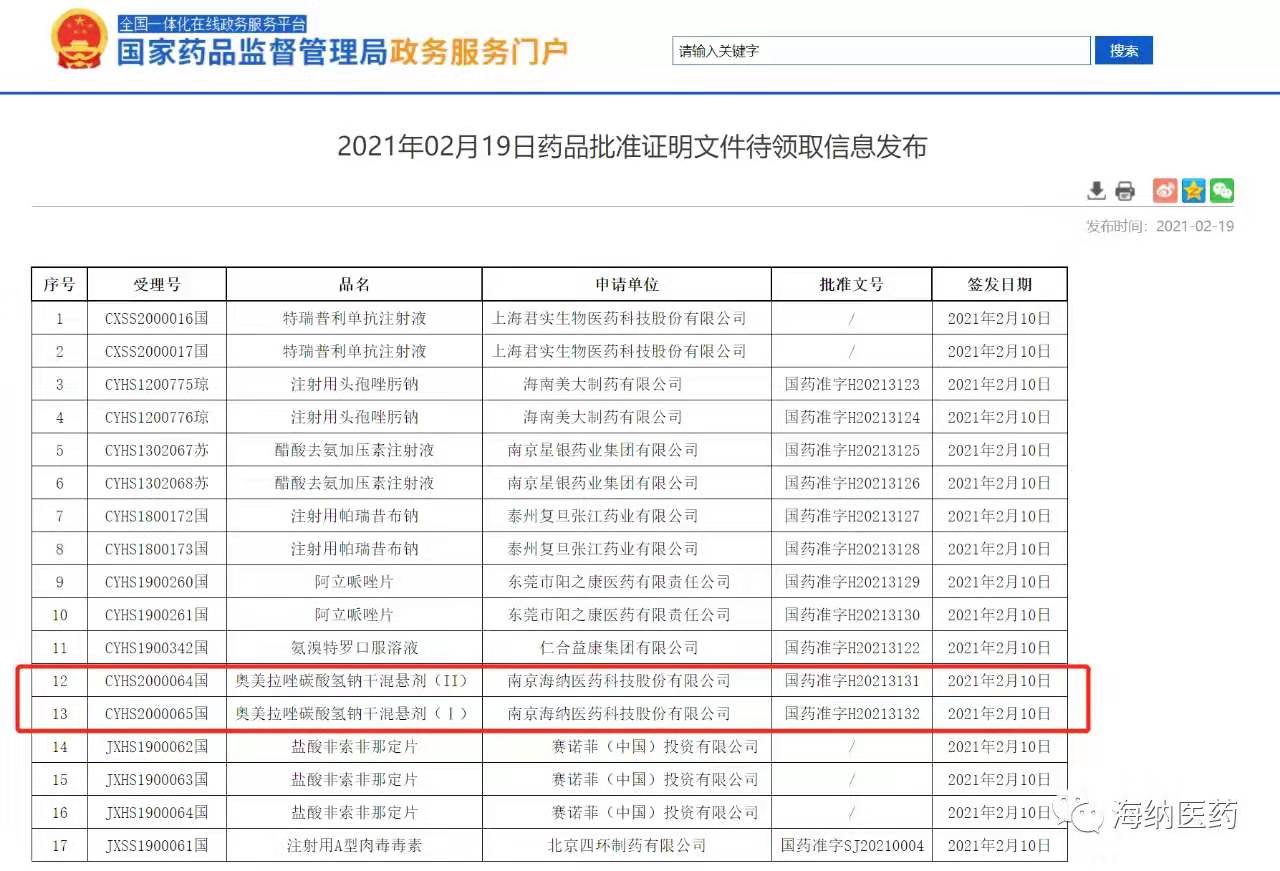Click acceptance number JXHS1900062国
Image resolution: width=1280 pixels, height=871 pixels.
157,747
